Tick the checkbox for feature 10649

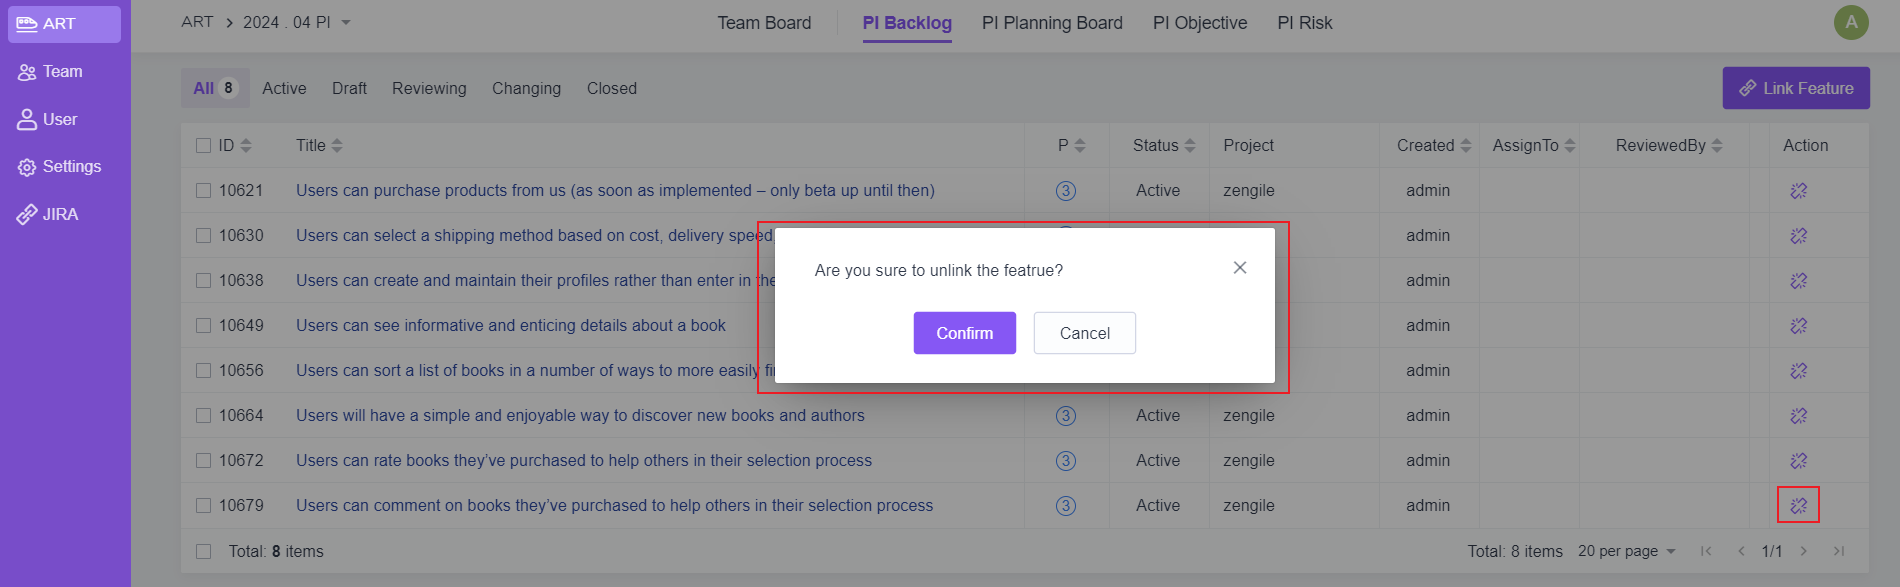click(204, 325)
